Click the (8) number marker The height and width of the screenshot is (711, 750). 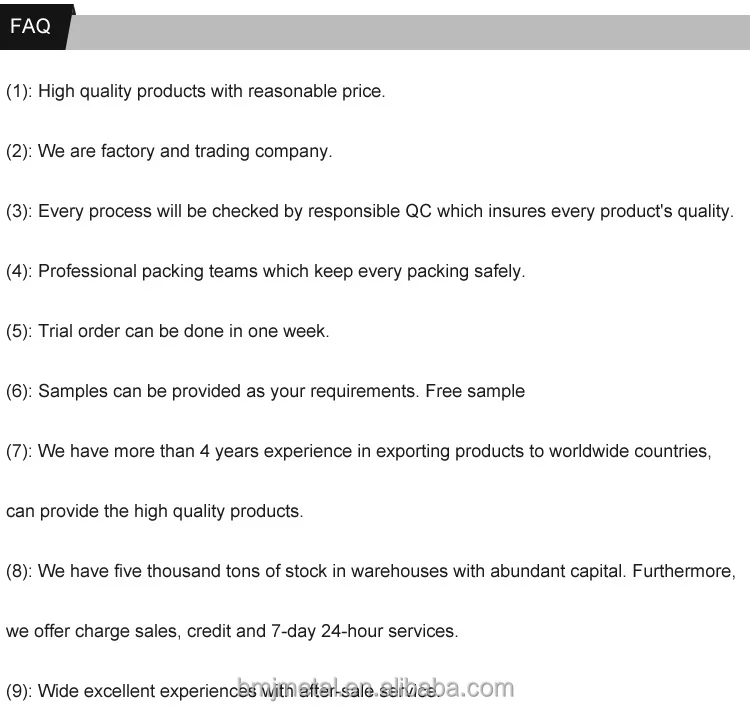19,572
